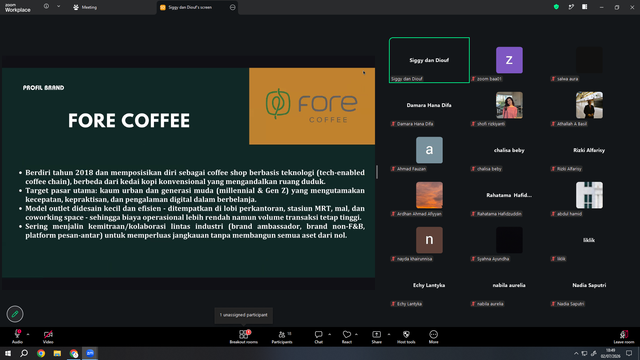The width and height of the screenshot is (640, 360).
Task: Start video with the Video icon
Action: click(x=48, y=334)
